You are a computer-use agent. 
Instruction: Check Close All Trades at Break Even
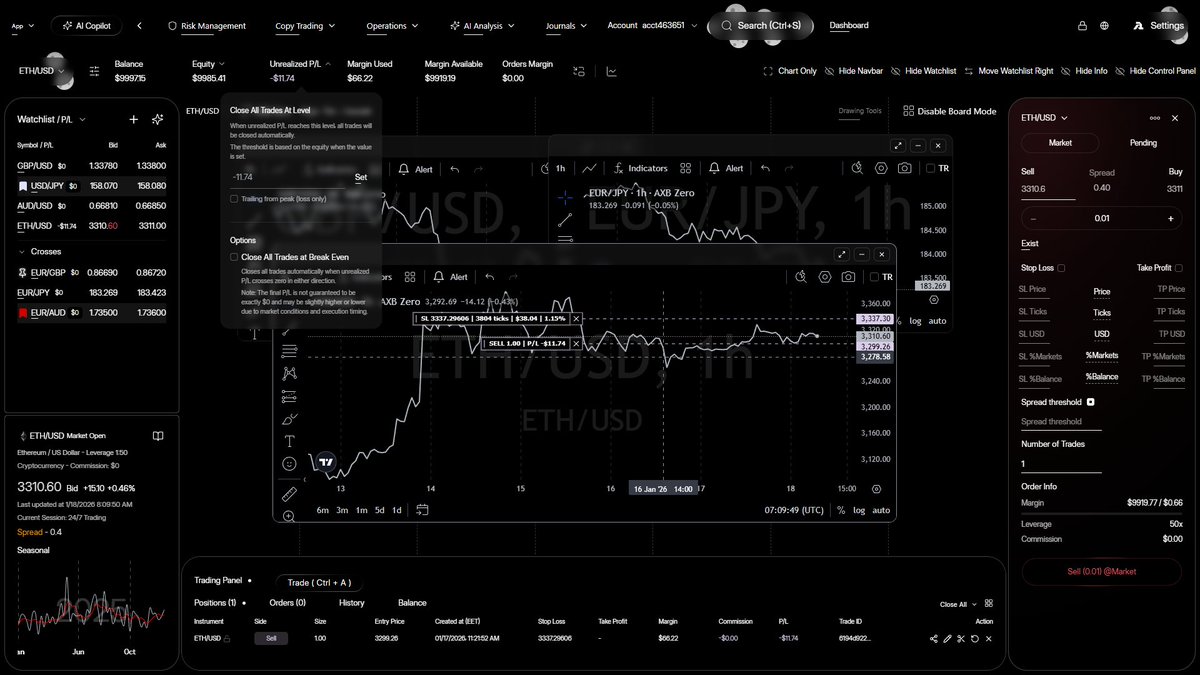pyautogui.click(x=234, y=257)
